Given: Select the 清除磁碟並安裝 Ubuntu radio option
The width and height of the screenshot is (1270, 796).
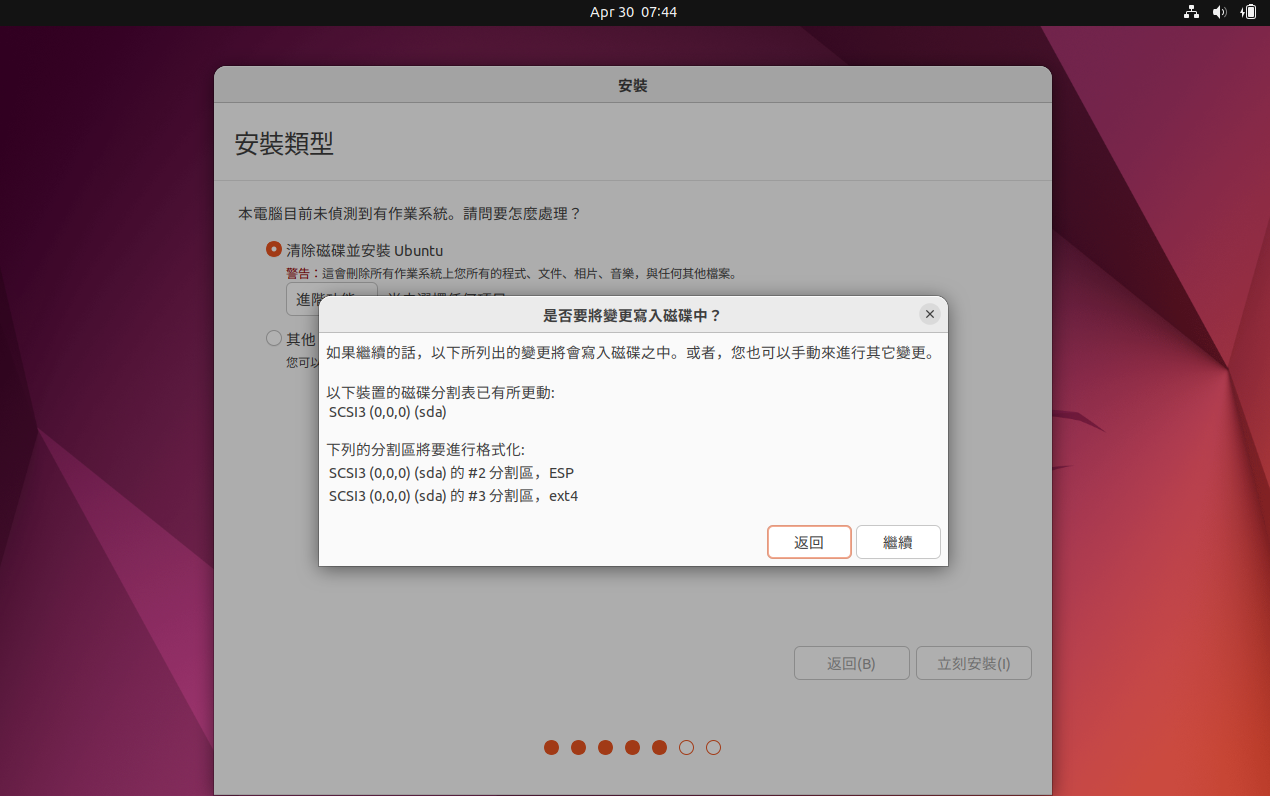Looking at the screenshot, I should coord(274,249).
